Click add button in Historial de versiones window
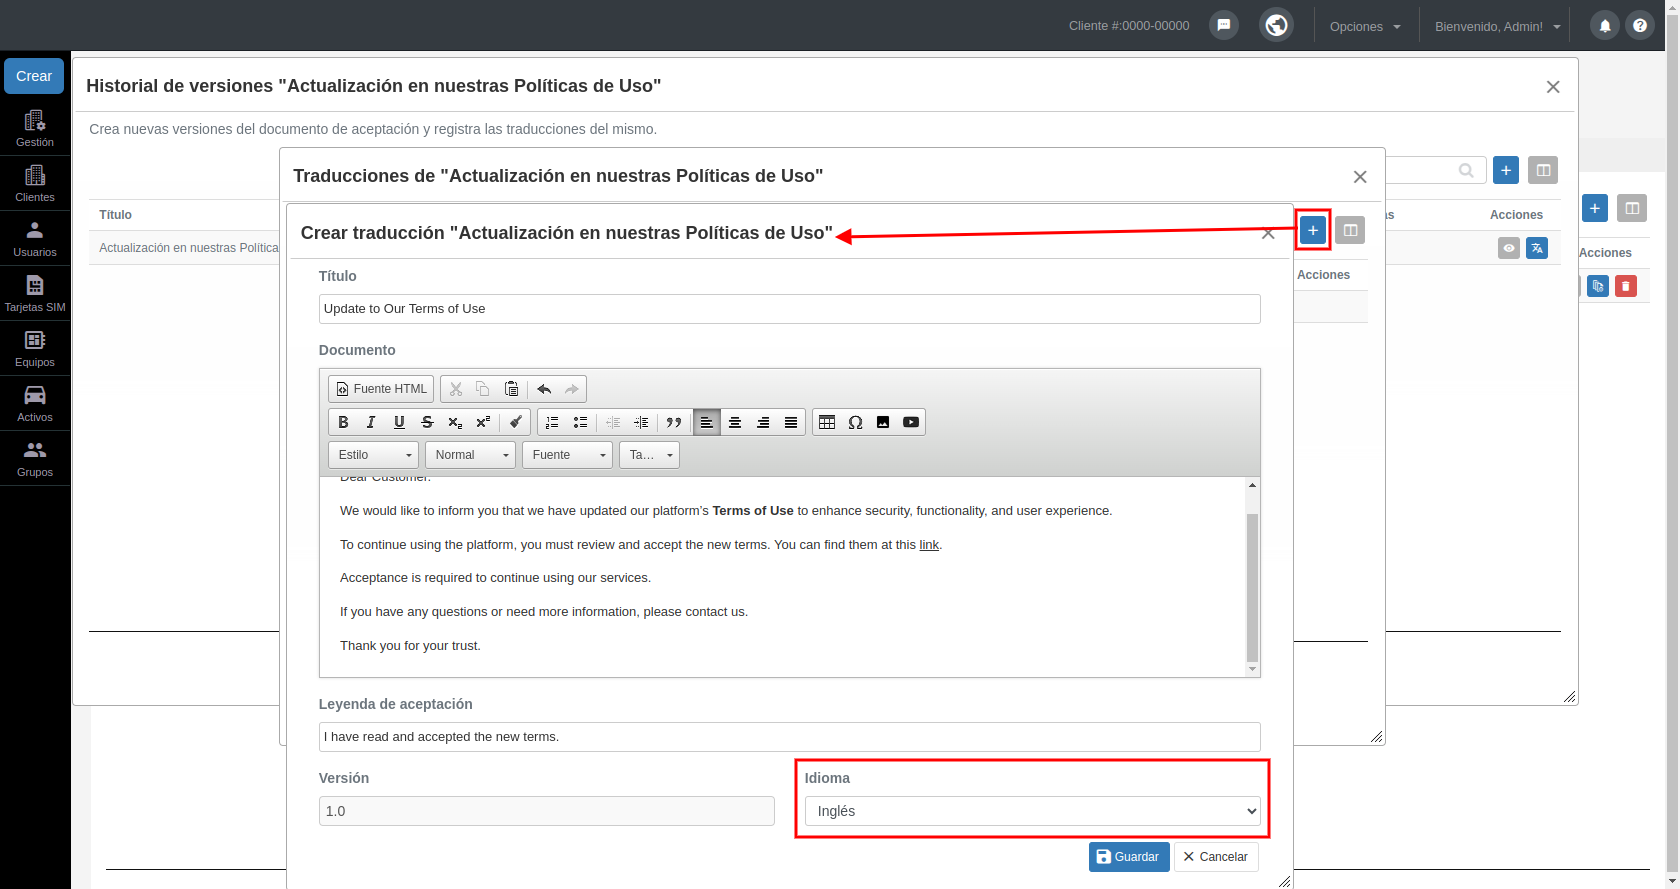Viewport: 1680px width, 889px height. 1506,170
